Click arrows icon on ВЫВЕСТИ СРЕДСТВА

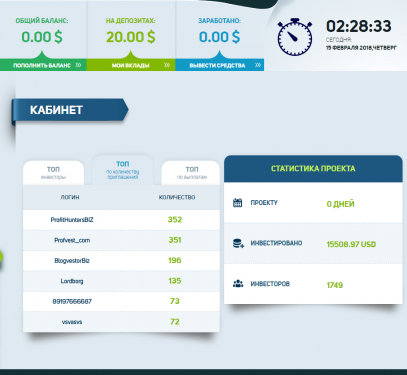pos(258,65)
